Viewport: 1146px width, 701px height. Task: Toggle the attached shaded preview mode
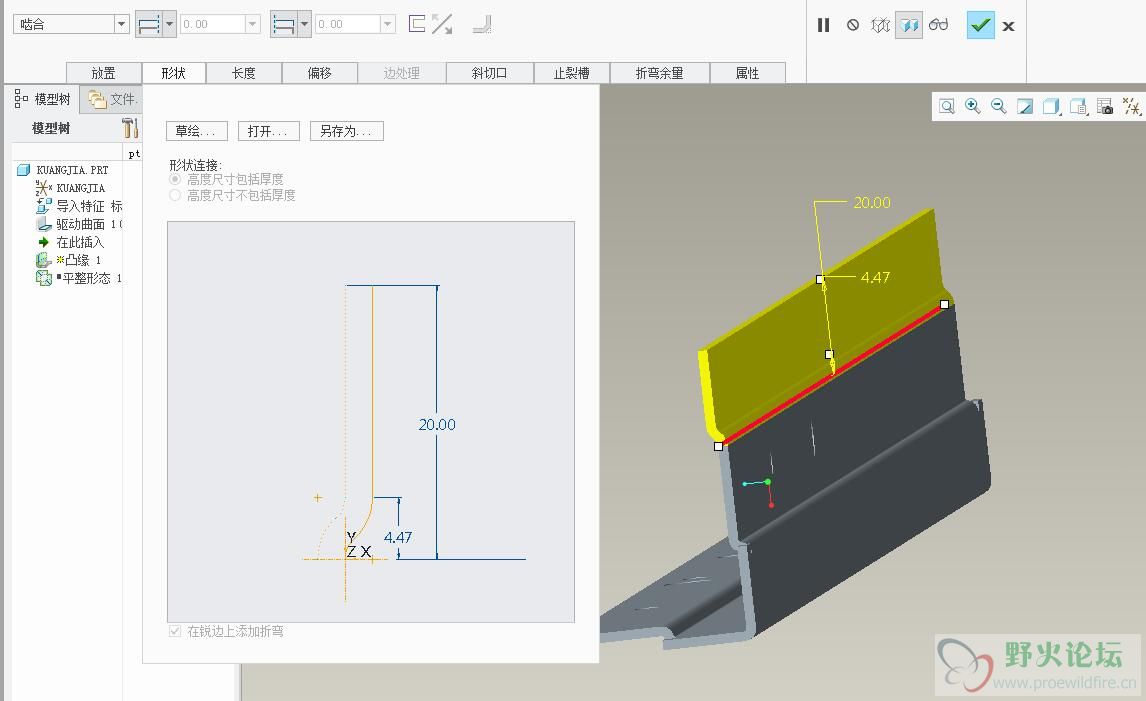pyautogui.click(x=908, y=26)
